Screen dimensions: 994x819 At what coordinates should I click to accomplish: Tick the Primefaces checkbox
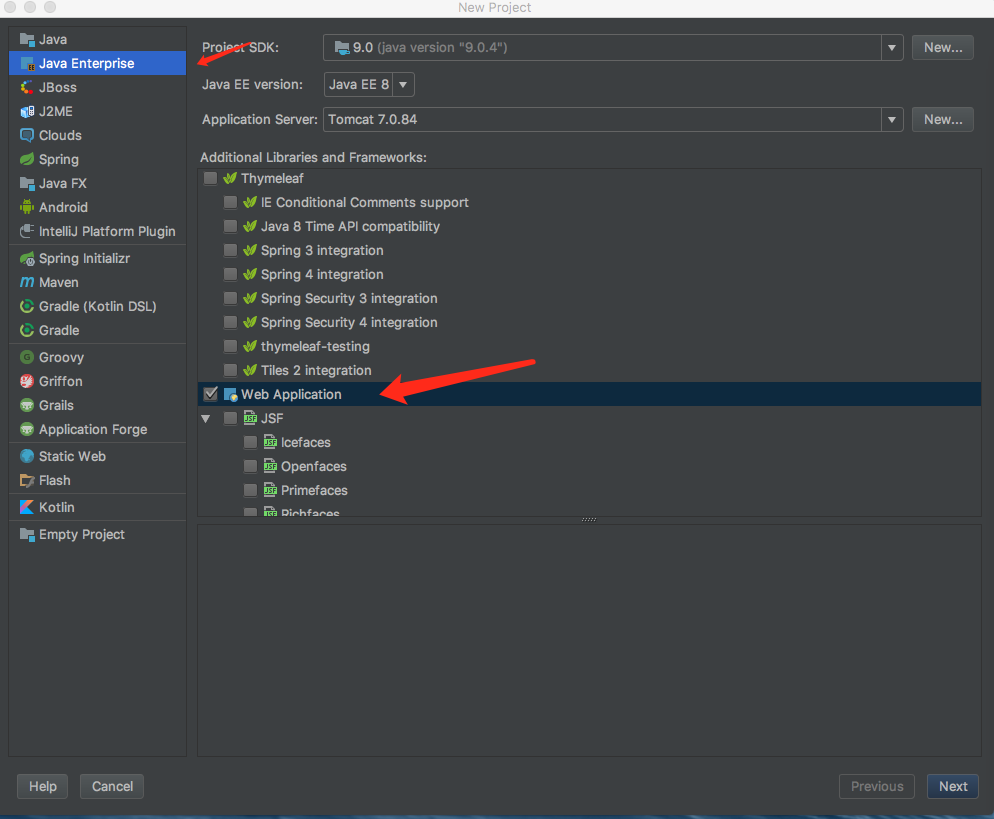tap(250, 491)
